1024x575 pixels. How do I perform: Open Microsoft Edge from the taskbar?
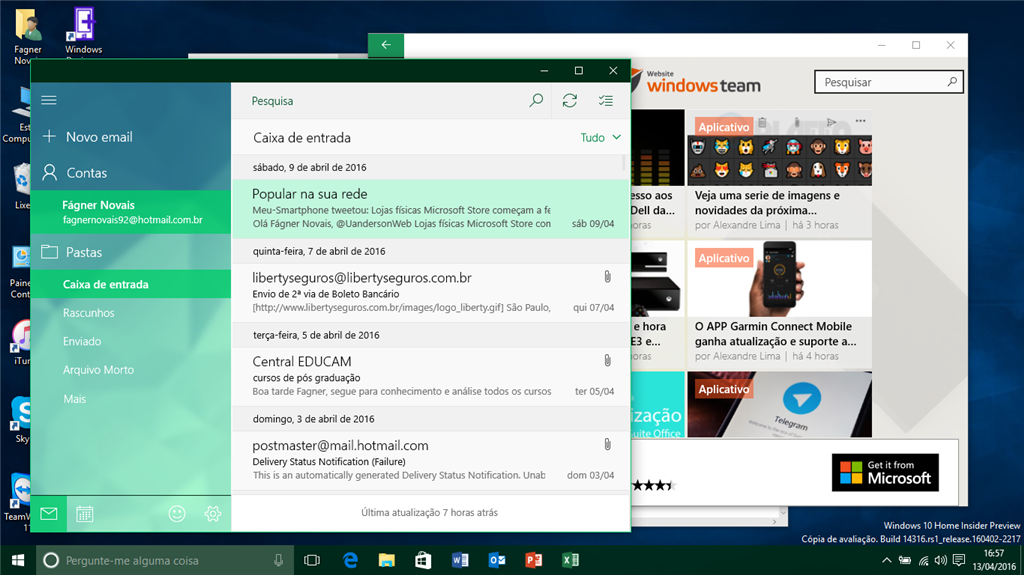[x=351, y=560]
